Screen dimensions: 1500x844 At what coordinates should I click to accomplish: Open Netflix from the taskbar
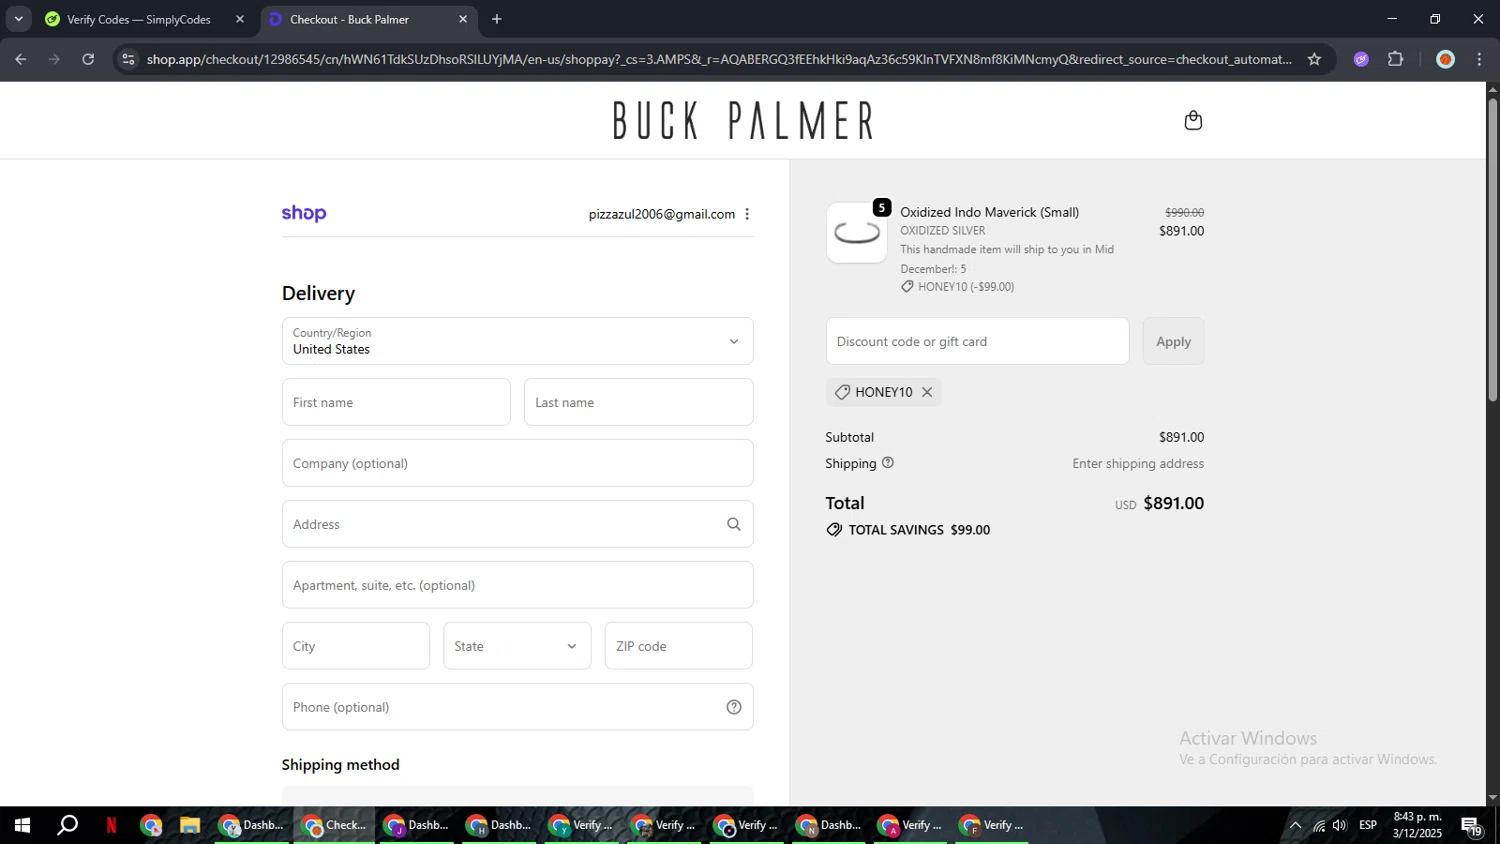point(112,825)
